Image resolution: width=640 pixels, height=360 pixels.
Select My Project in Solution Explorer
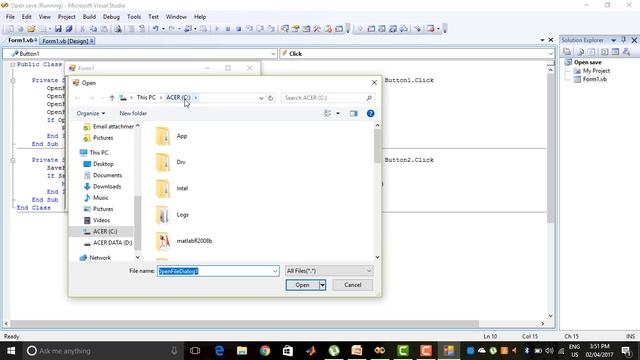[596, 71]
